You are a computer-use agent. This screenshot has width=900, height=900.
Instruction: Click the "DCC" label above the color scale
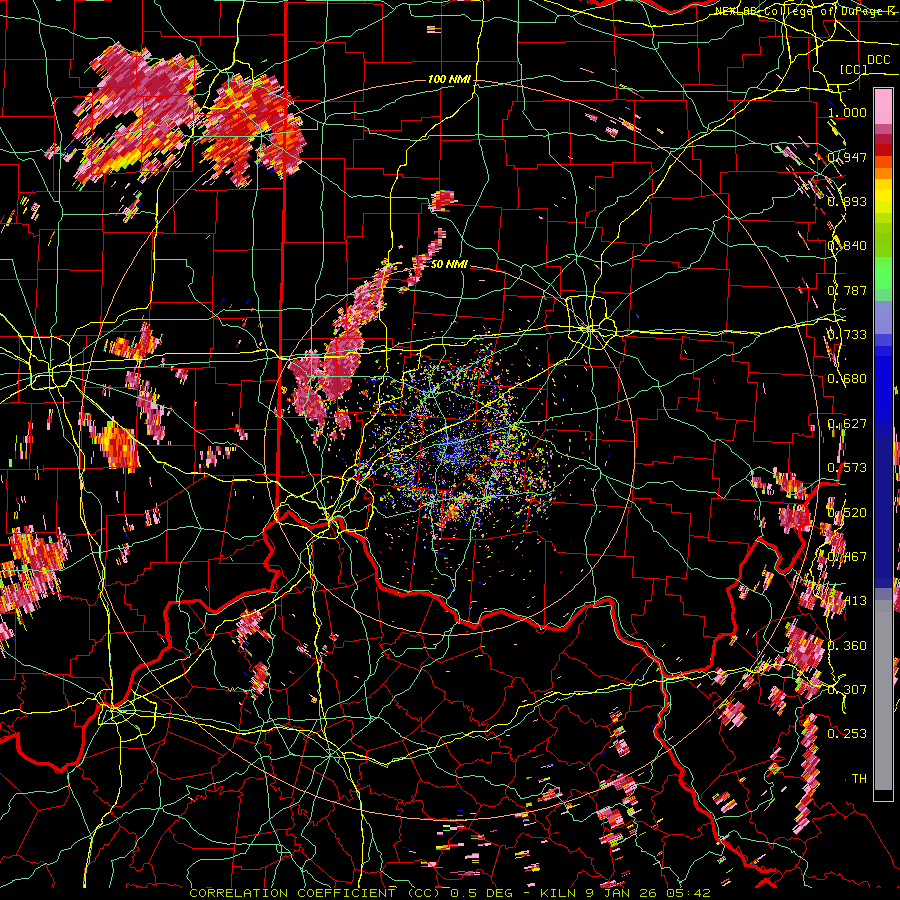[x=878, y=60]
